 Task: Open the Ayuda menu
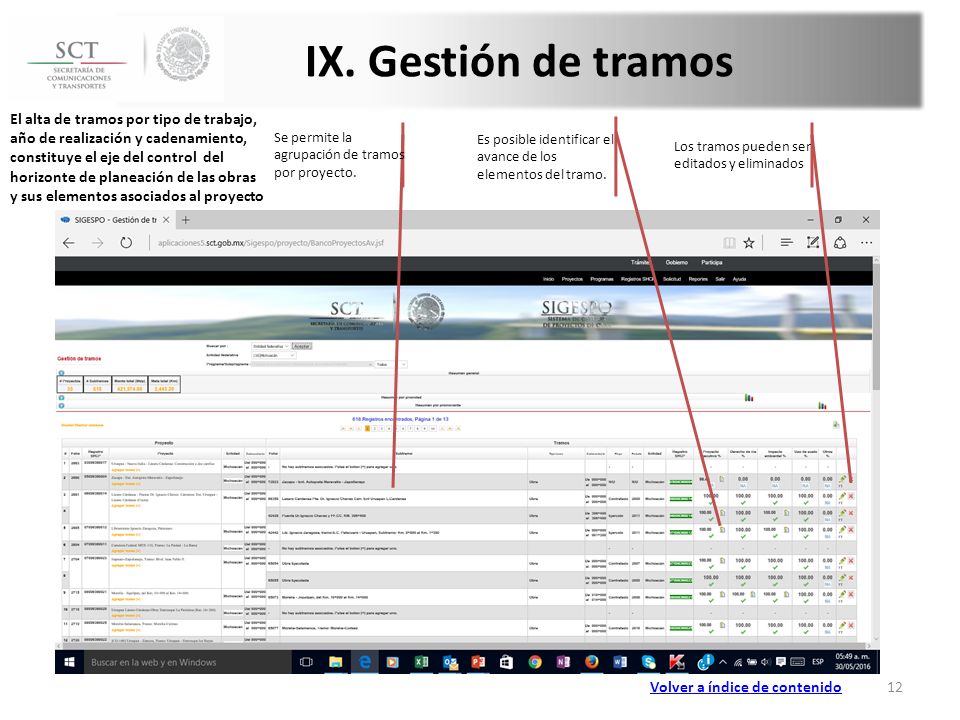739,279
